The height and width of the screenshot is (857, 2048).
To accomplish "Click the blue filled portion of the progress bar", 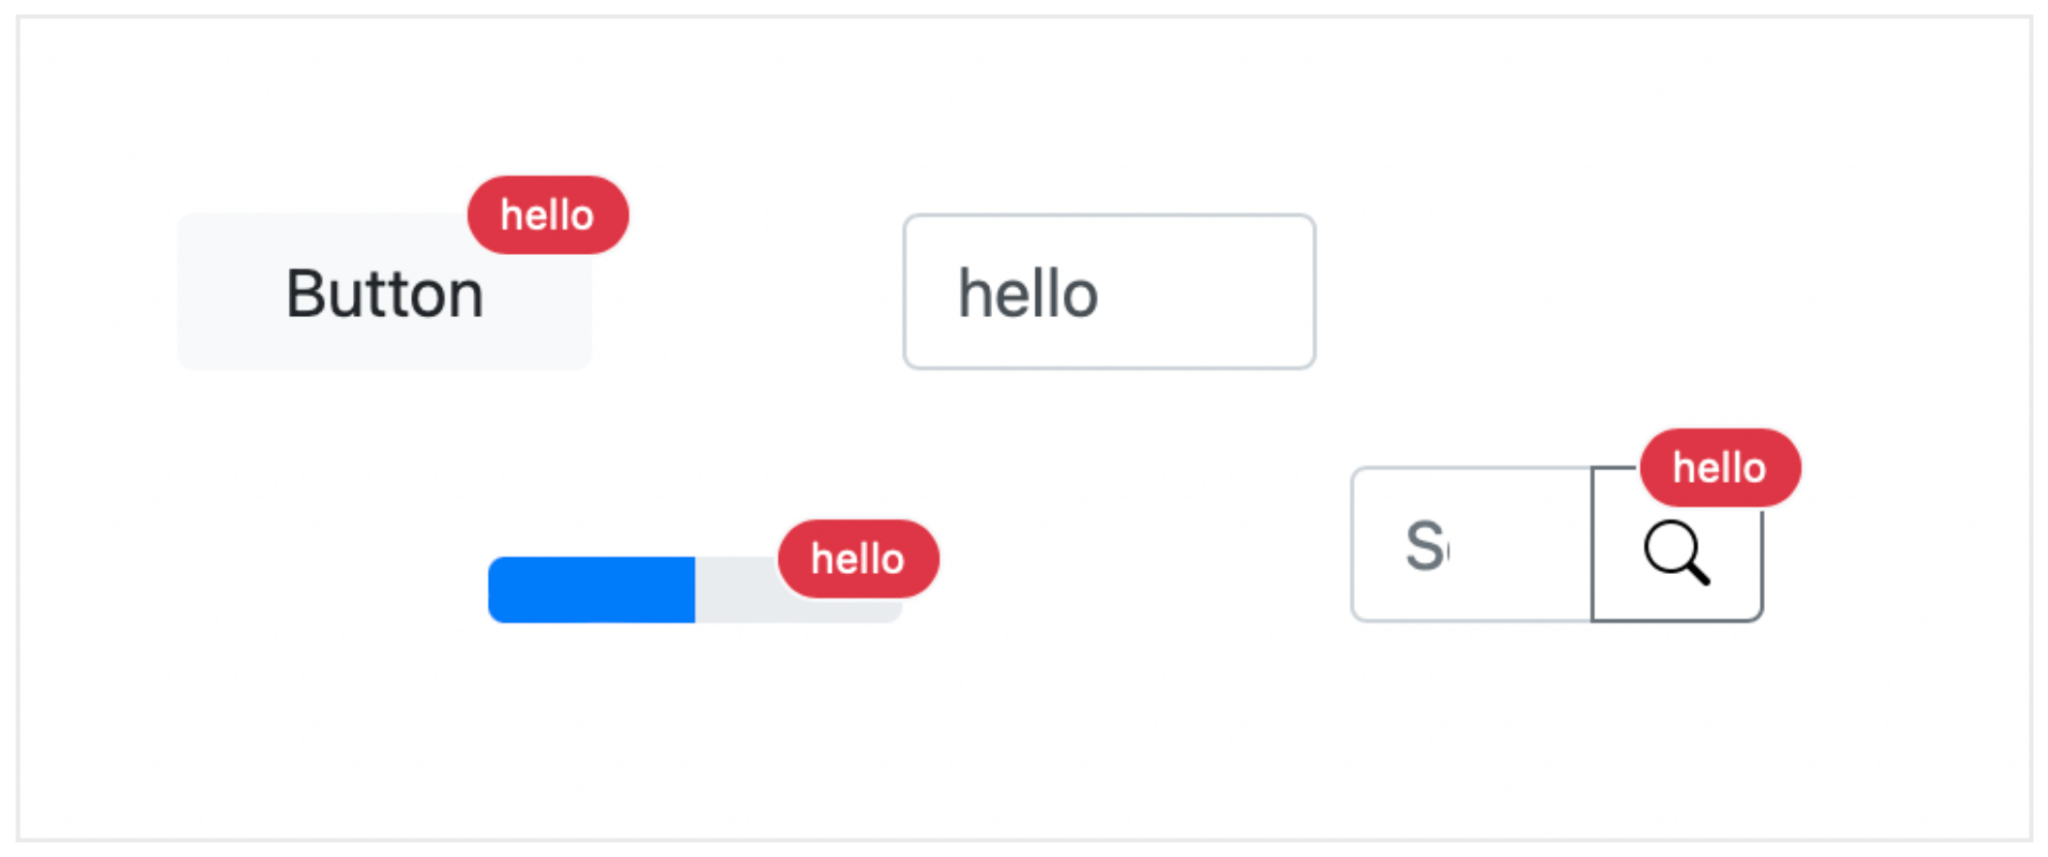I will pyautogui.click(x=590, y=590).
